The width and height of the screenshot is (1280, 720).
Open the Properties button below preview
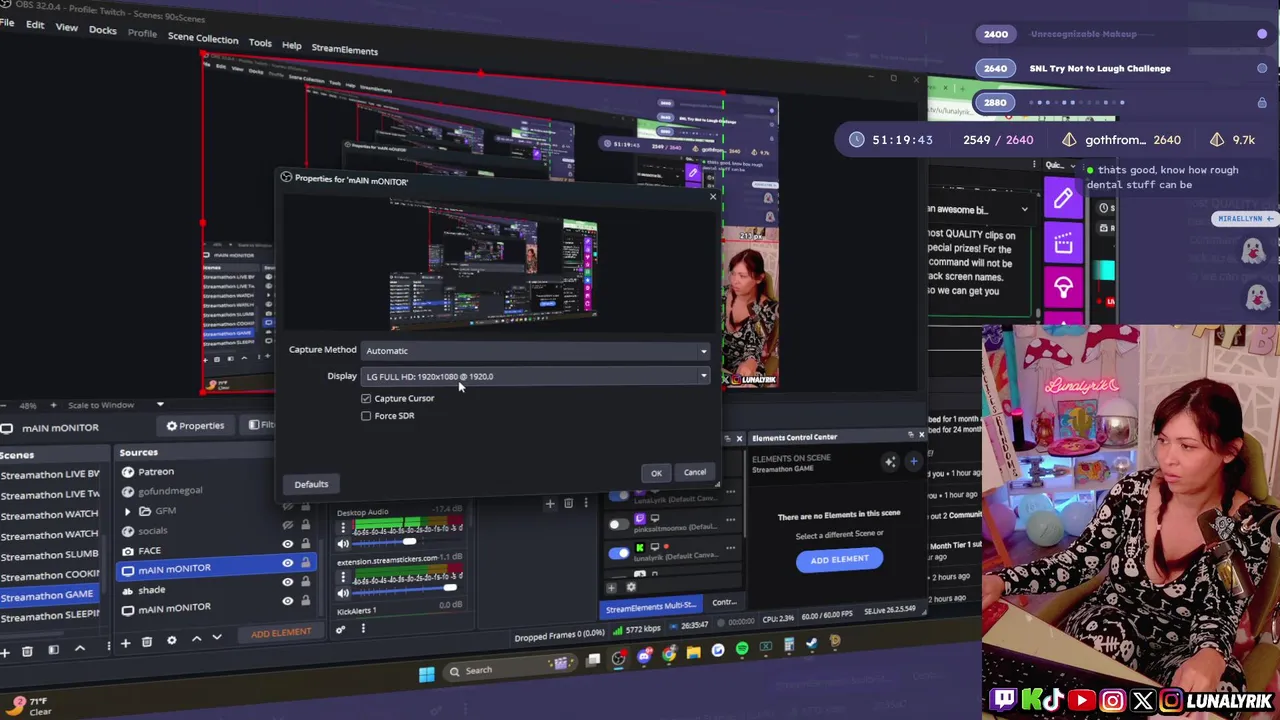tap(195, 426)
